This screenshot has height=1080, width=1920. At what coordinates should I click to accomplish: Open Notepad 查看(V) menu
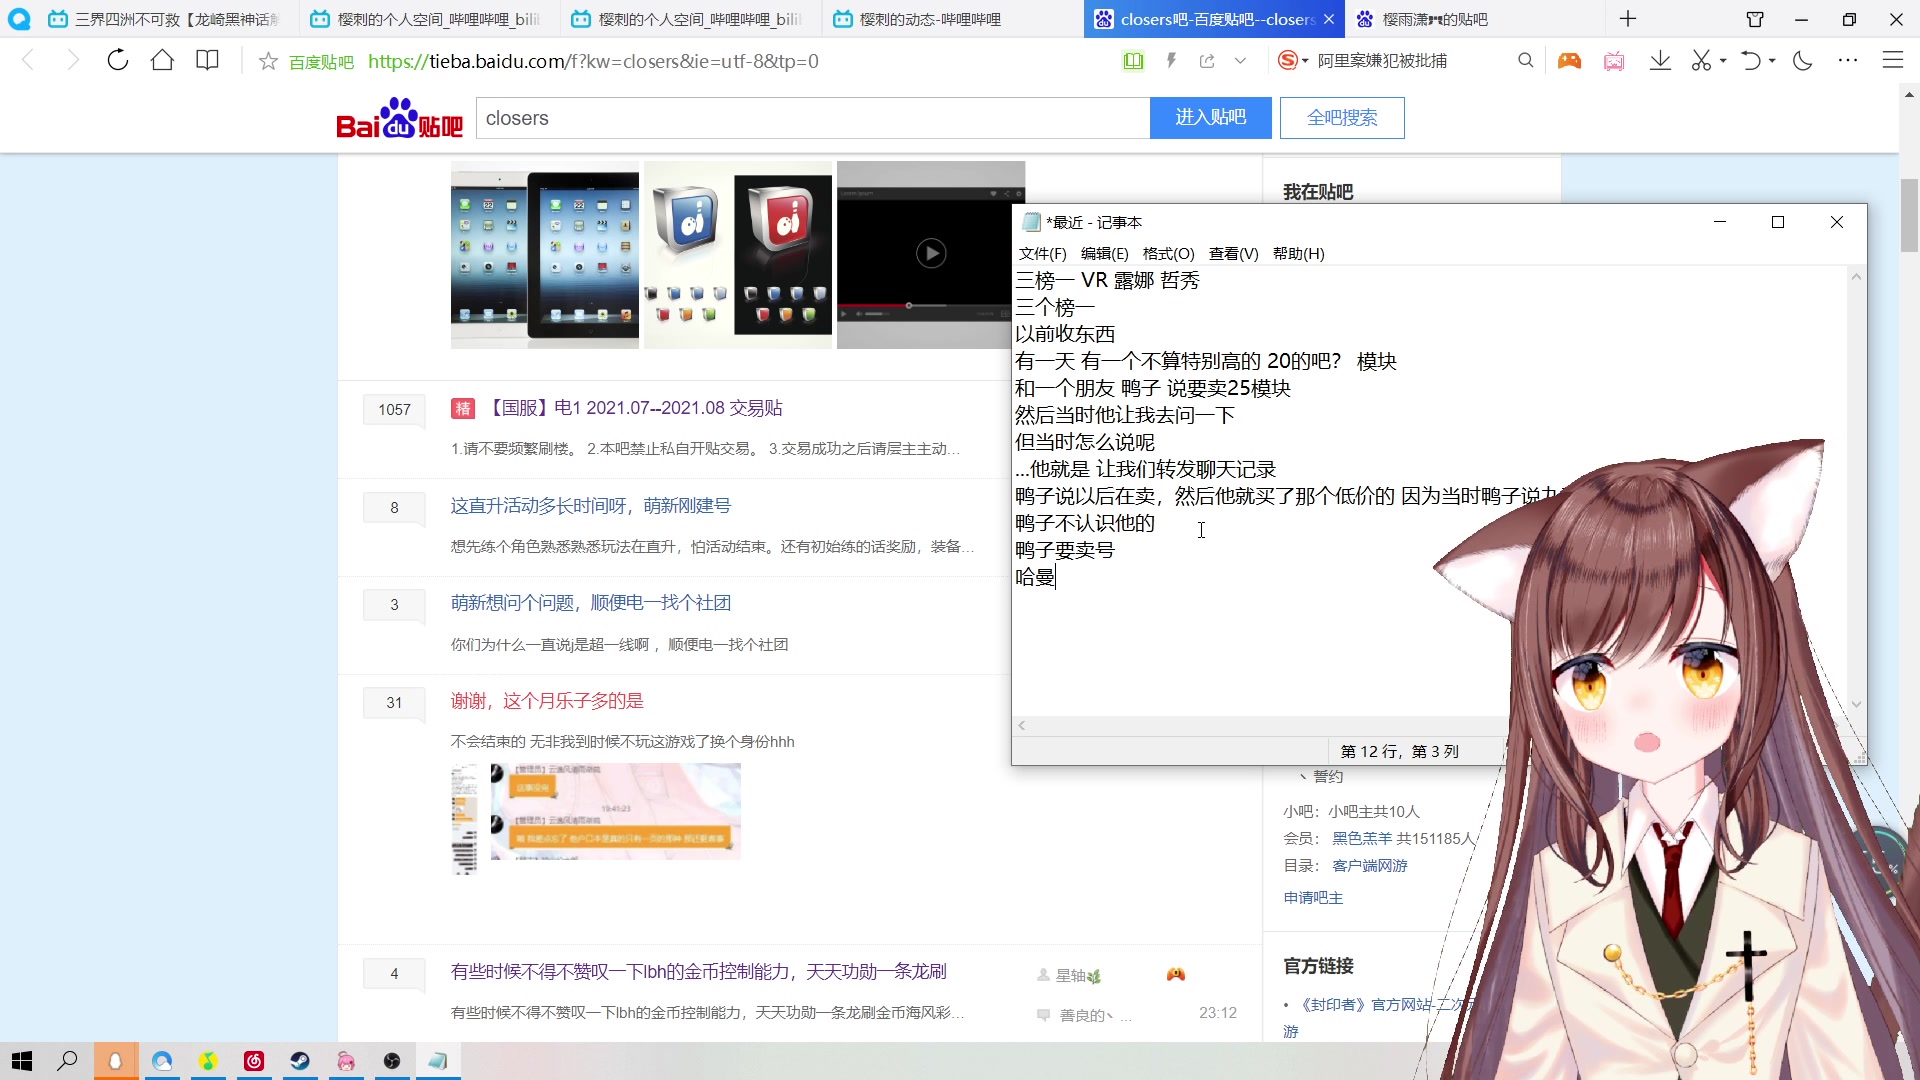(x=1233, y=253)
